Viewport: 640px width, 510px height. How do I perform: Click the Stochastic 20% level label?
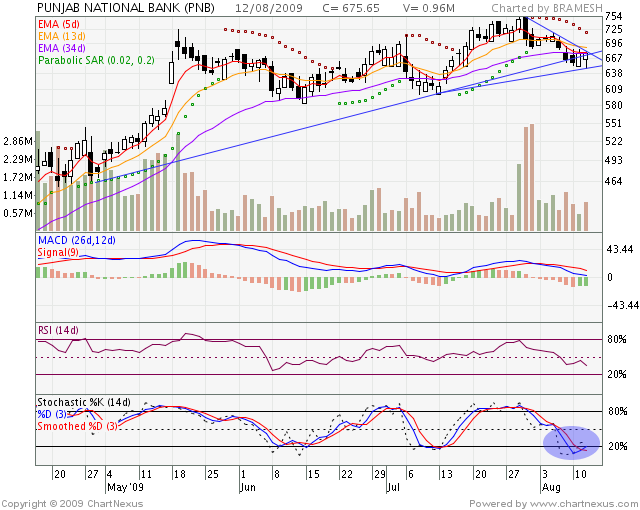pyautogui.click(x=617, y=446)
